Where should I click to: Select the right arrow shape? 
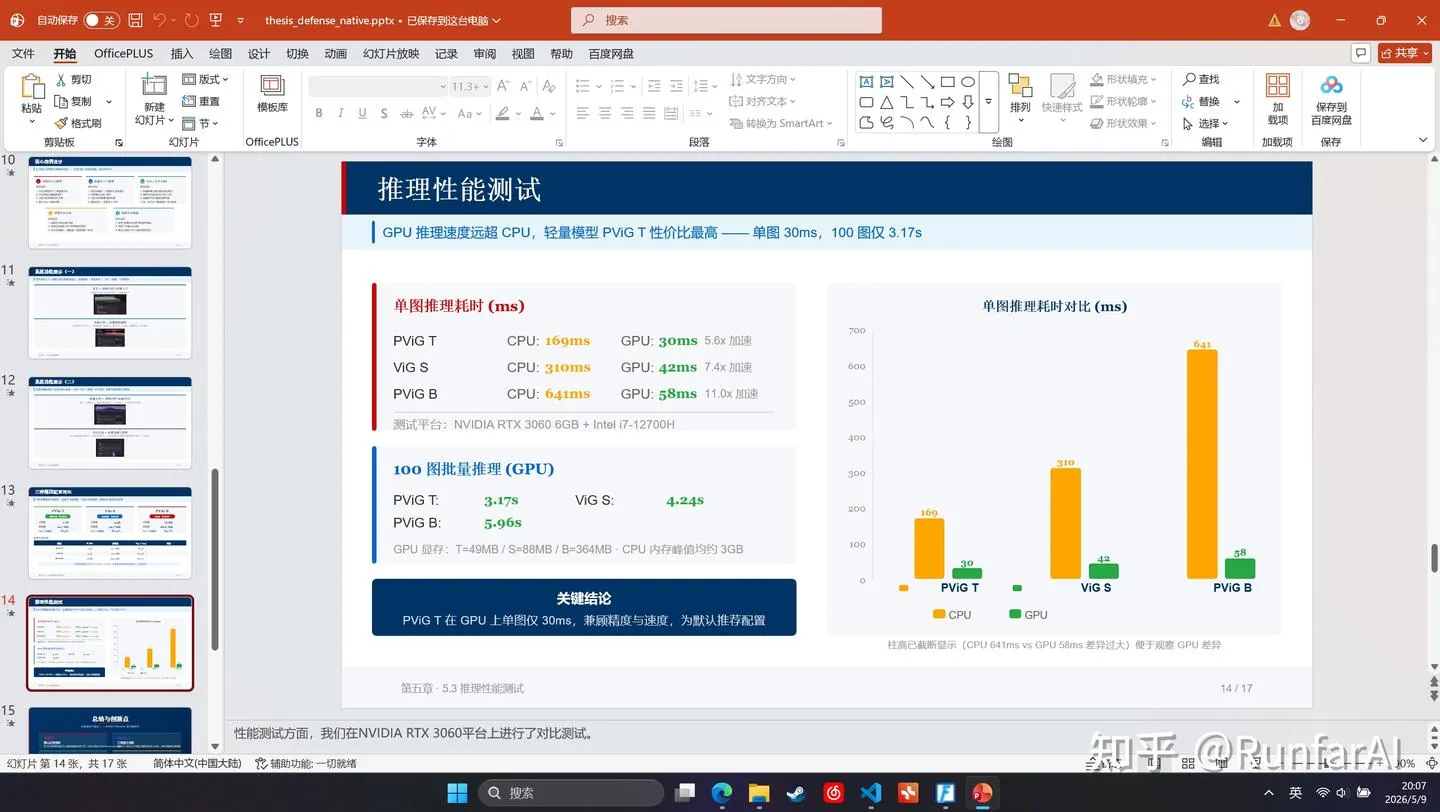(x=947, y=102)
